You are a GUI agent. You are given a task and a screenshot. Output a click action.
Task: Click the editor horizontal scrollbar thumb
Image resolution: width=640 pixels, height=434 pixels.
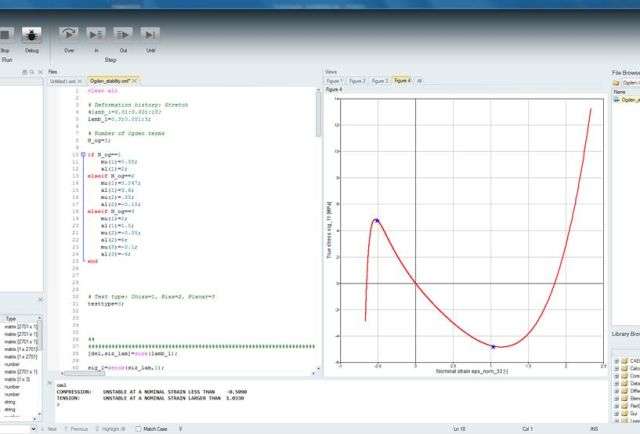(x=84, y=373)
